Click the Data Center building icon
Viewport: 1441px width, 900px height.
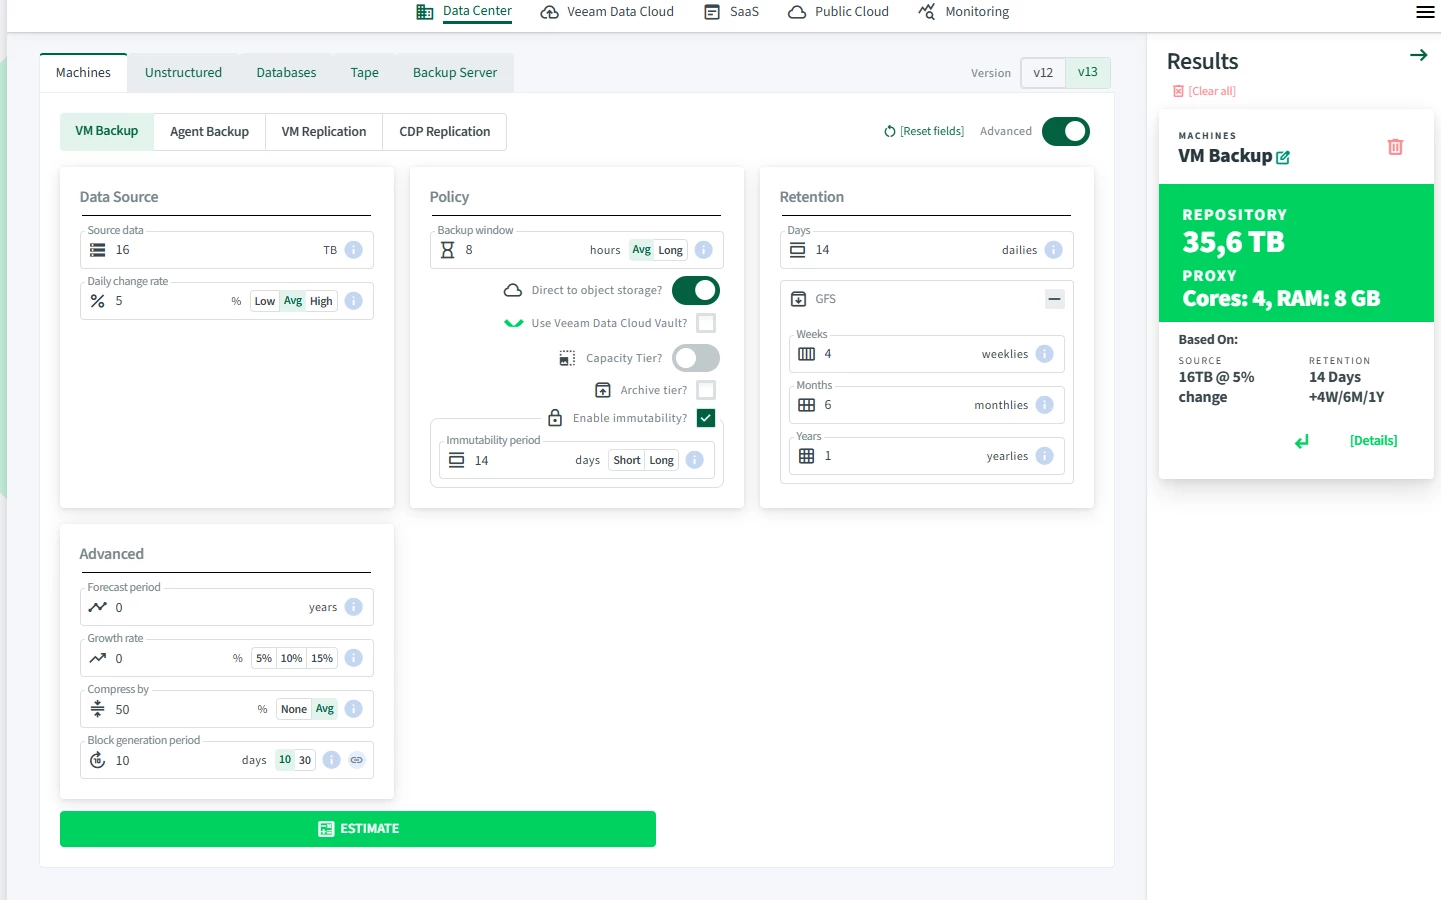coord(425,12)
